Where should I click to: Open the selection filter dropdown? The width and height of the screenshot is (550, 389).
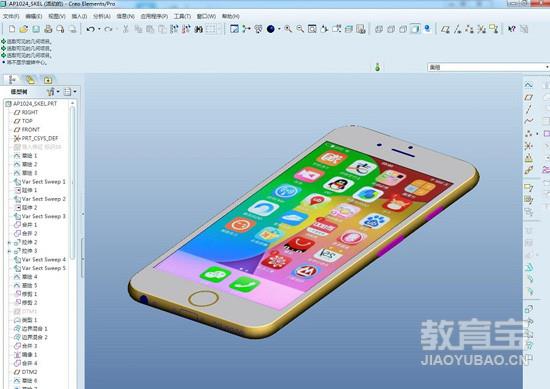pos(488,67)
